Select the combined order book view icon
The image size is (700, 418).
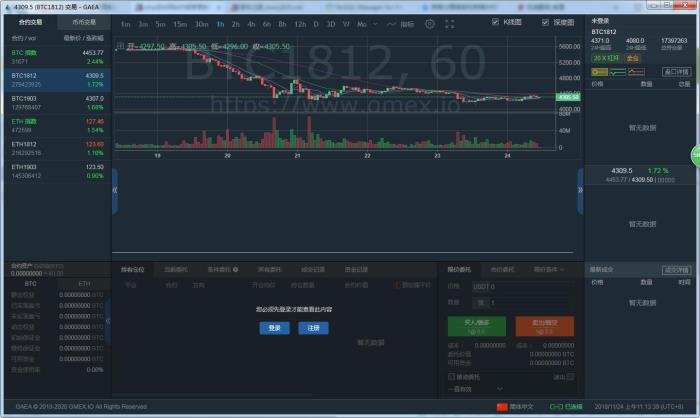[x=600, y=71]
